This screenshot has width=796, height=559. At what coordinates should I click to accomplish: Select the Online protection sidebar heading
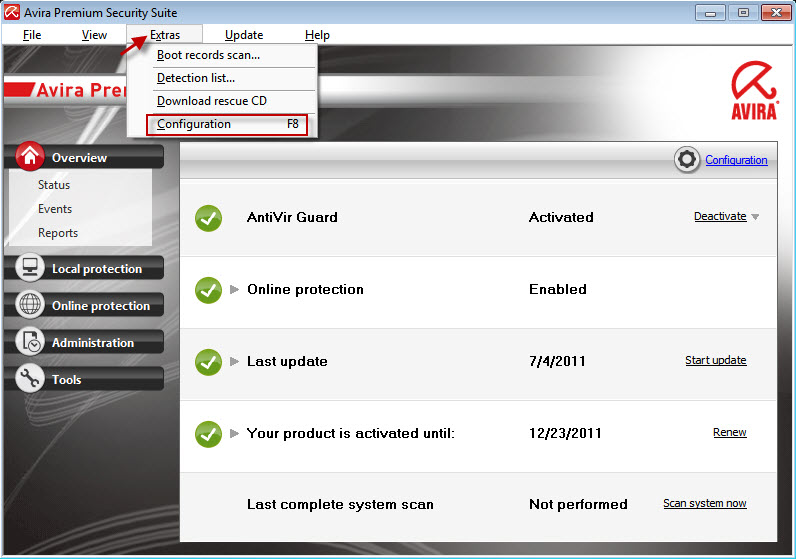pos(84,305)
